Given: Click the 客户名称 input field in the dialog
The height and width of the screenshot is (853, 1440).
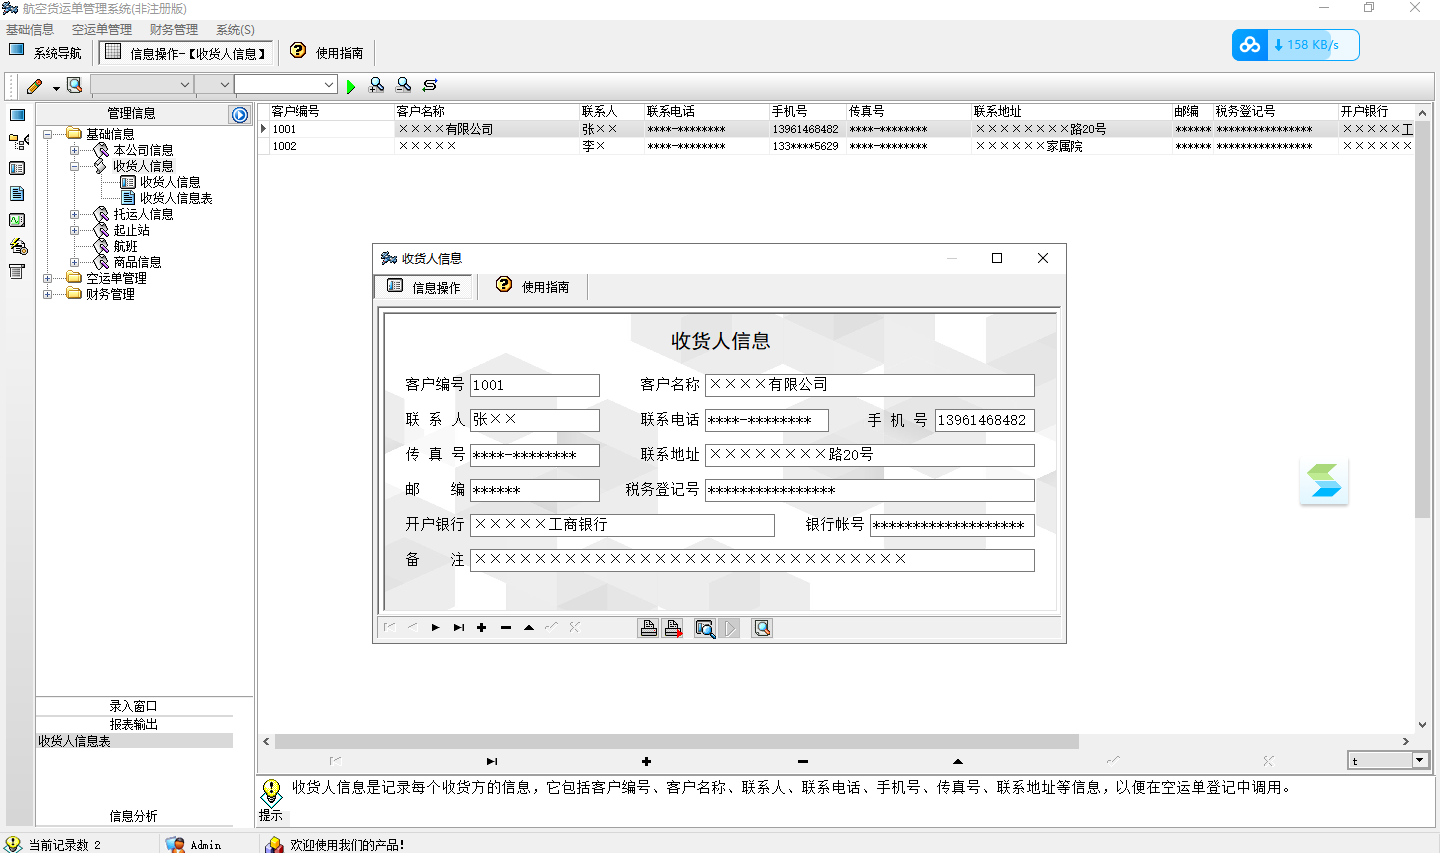Looking at the screenshot, I should click(x=870, y=385).
